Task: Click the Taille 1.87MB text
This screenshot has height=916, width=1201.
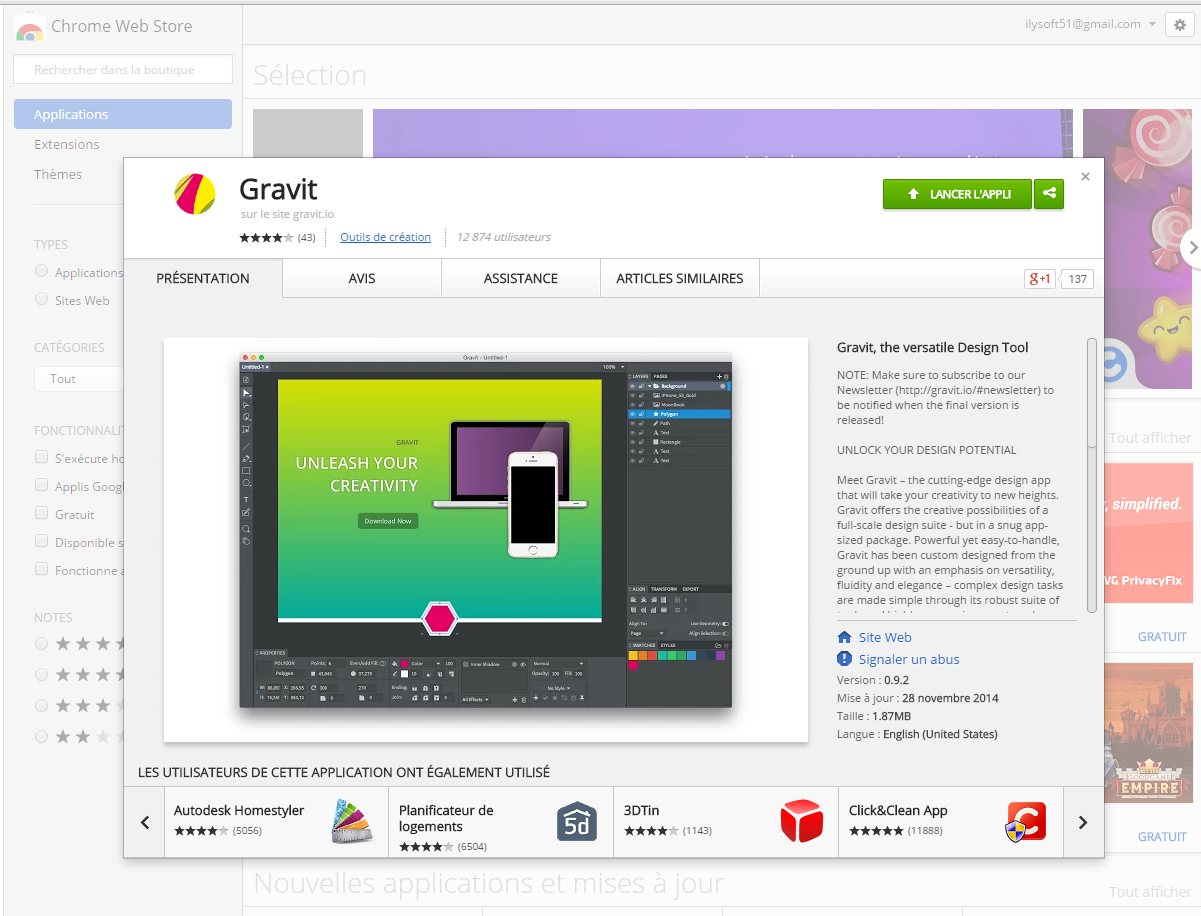Action: (873, 716)
